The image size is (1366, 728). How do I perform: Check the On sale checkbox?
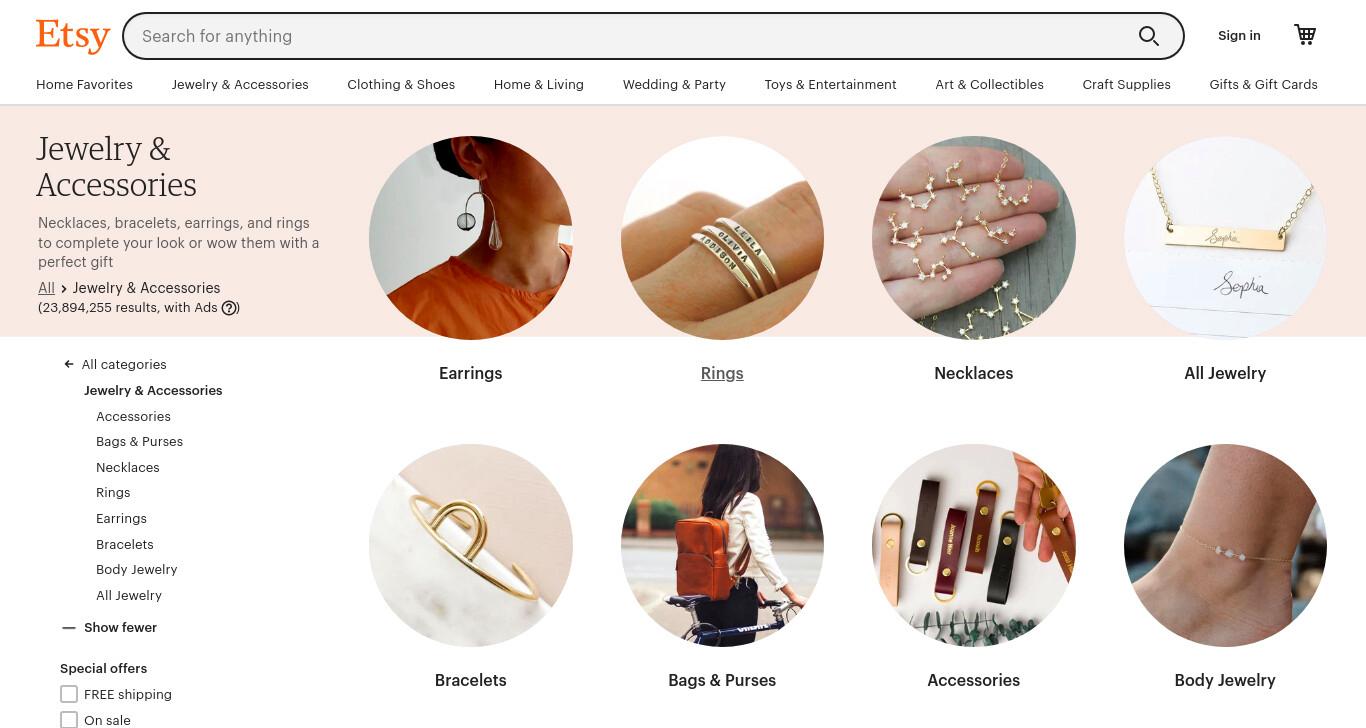(69, 720)
